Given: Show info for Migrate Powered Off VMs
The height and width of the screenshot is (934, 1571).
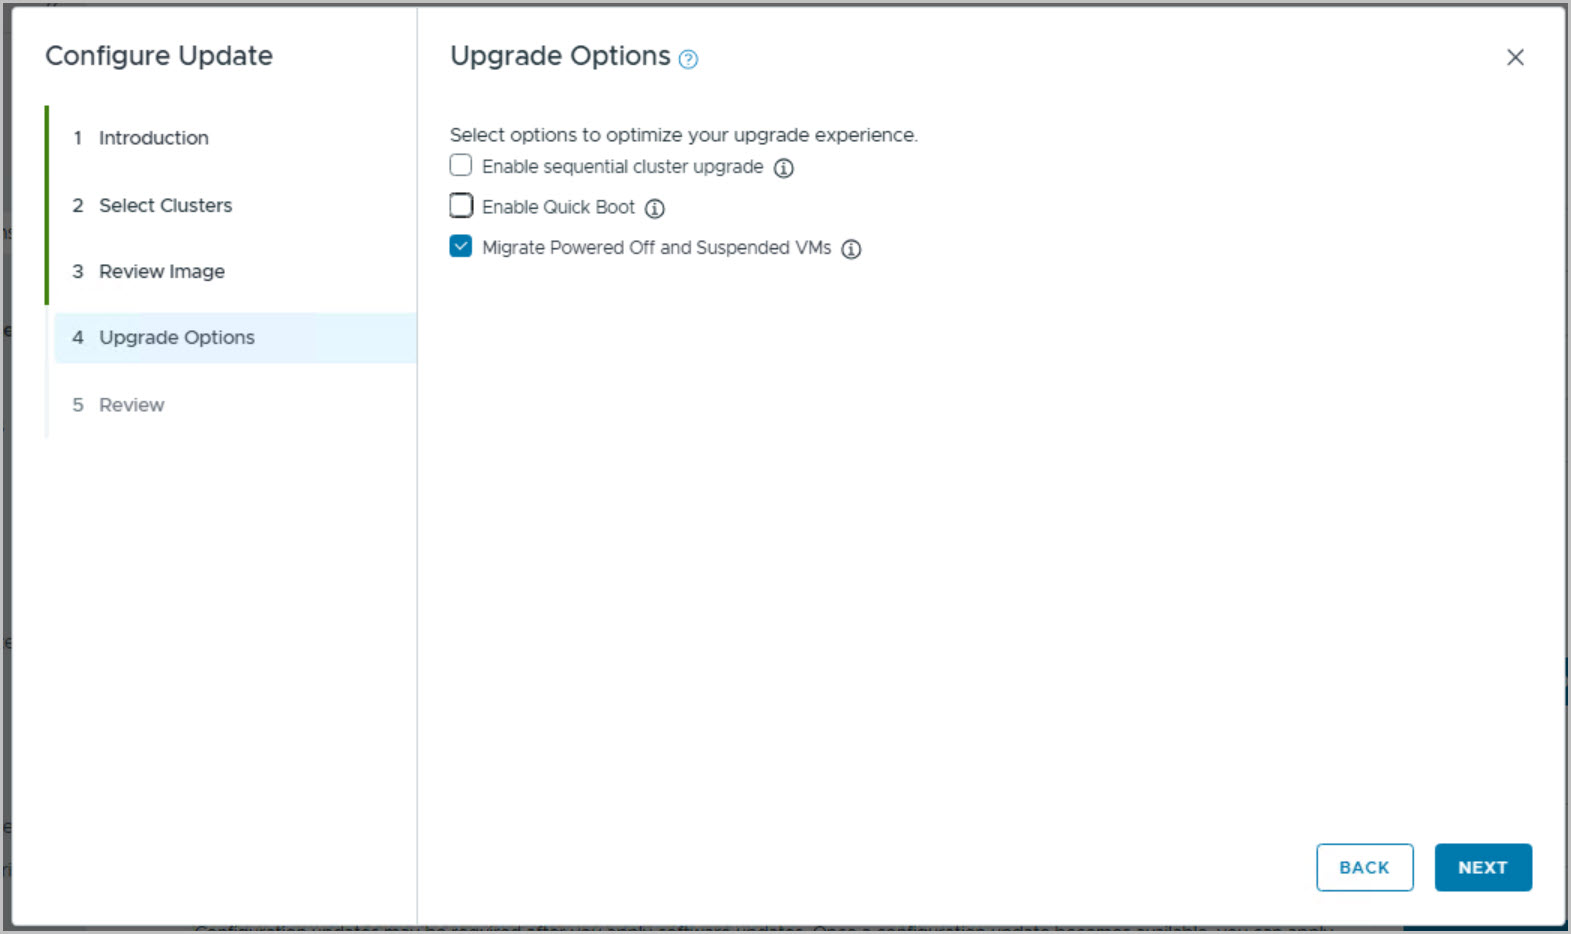Looking at the screenshot, I should [x=851, y=249].
